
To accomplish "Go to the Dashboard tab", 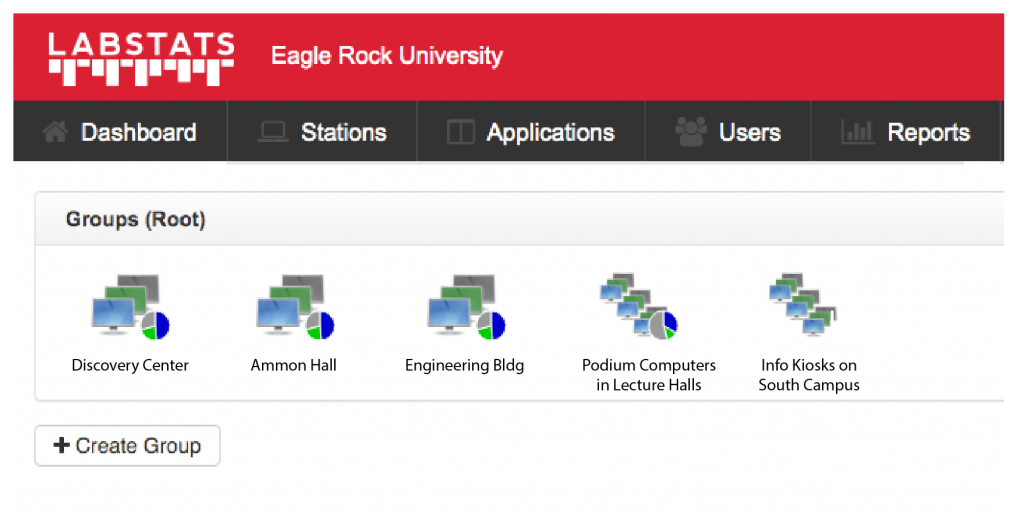I will (120, 132).
